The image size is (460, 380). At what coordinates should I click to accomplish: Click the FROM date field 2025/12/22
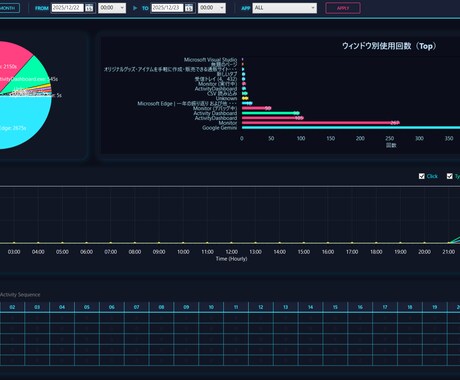click(x=67, y=8)
